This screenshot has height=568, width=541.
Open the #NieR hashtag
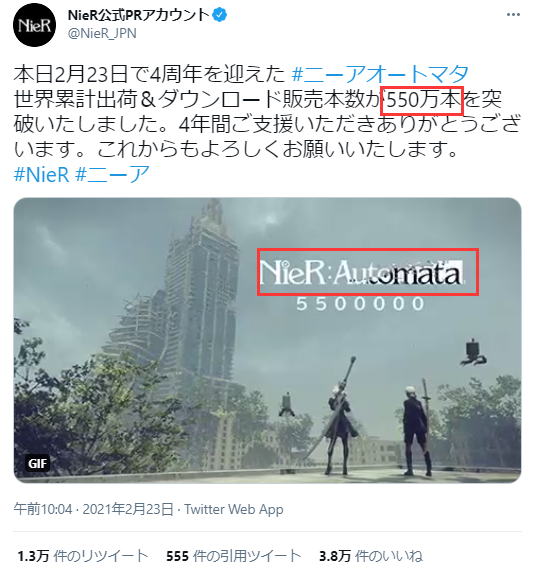tap(41, 174)
